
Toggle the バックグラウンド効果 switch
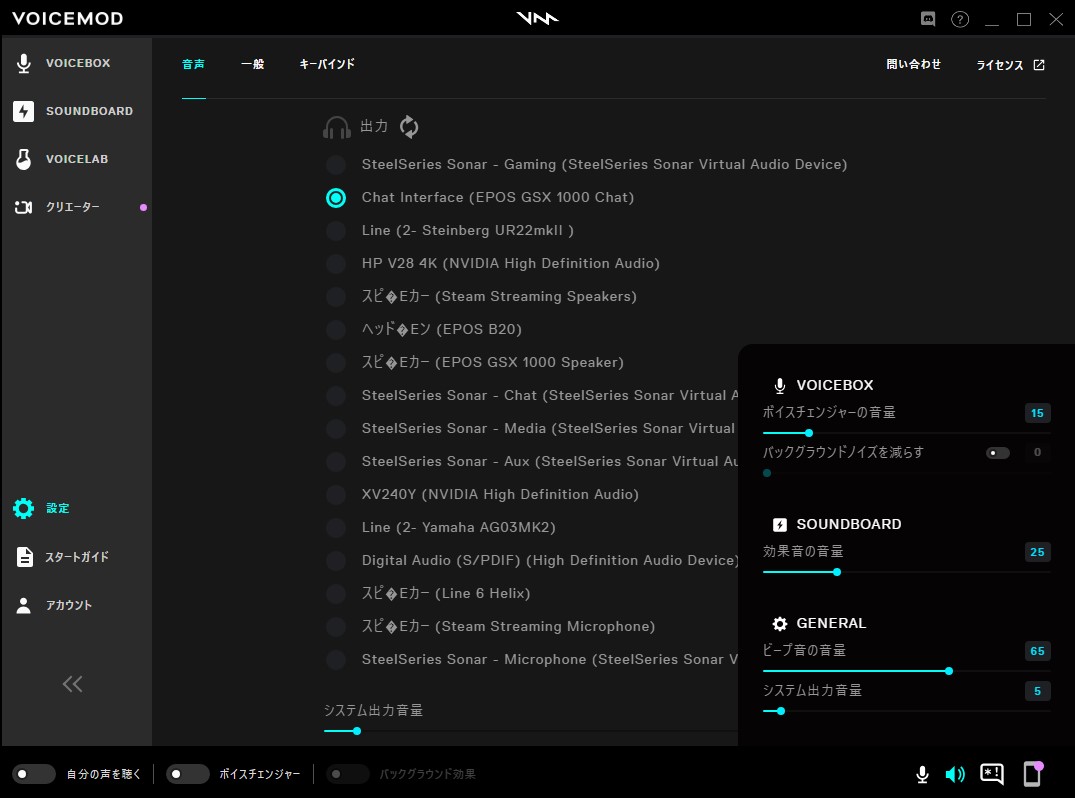(x=347, y=774)
